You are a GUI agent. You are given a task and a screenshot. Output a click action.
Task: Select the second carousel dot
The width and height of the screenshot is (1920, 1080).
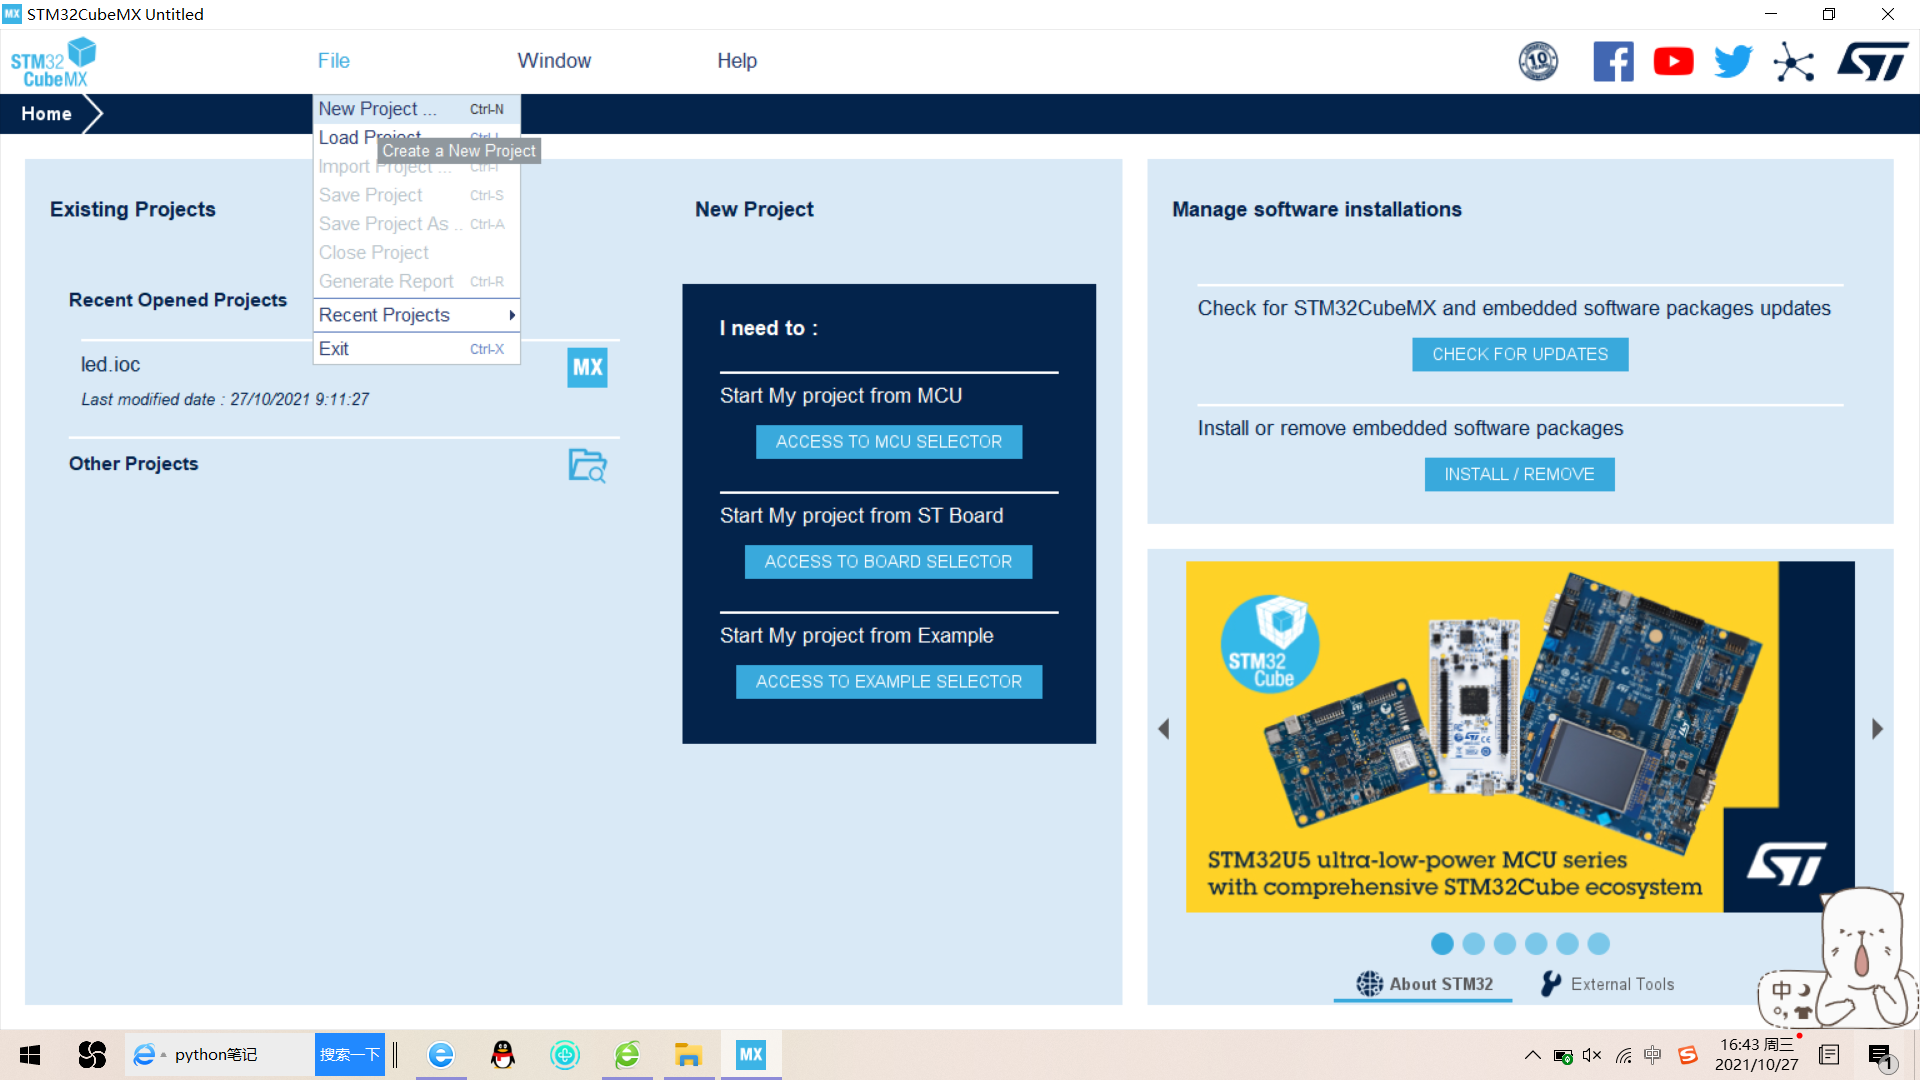(1473, 944)
